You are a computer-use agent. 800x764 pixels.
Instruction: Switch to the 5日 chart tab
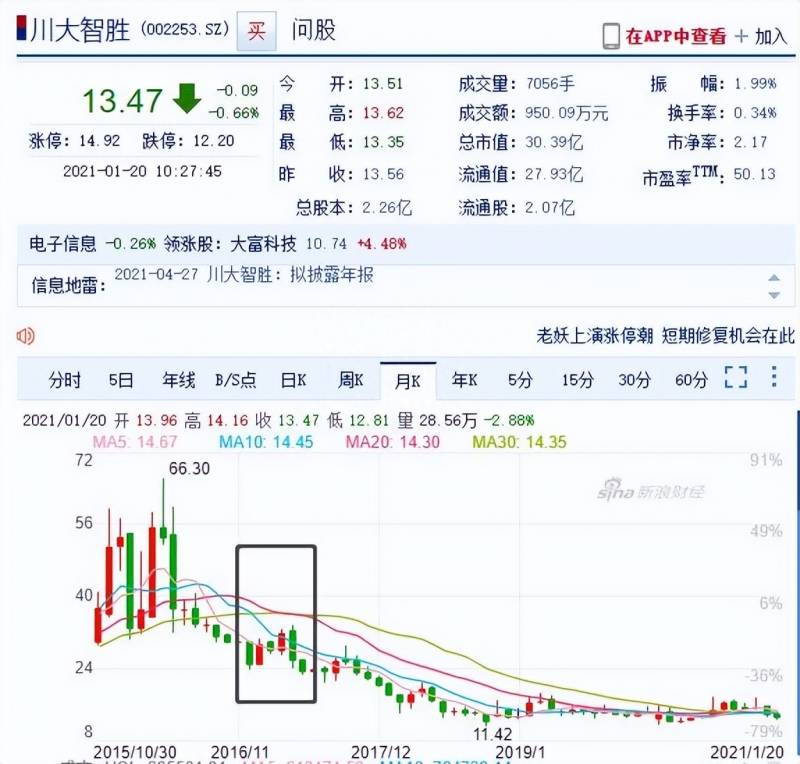click(121, 380)
